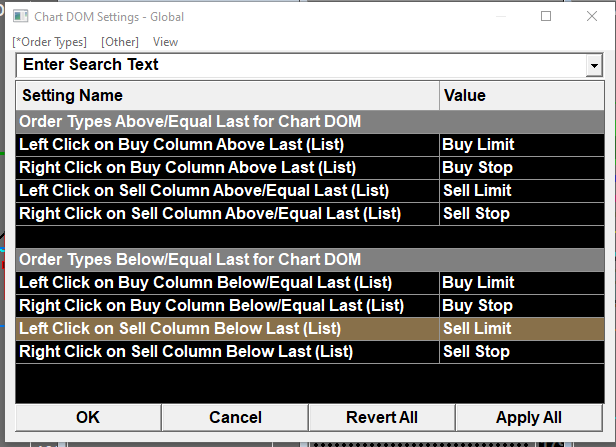
Task: Open the Other menu
Action: [120, 42]
